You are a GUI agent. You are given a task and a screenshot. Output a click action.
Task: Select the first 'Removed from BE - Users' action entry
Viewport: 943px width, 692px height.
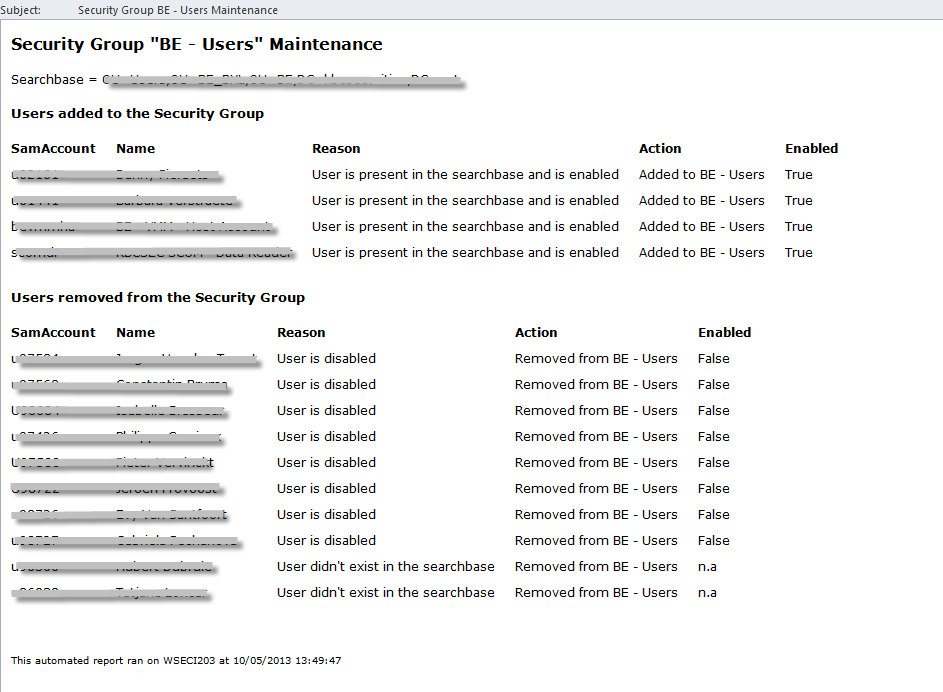point(596,358)
